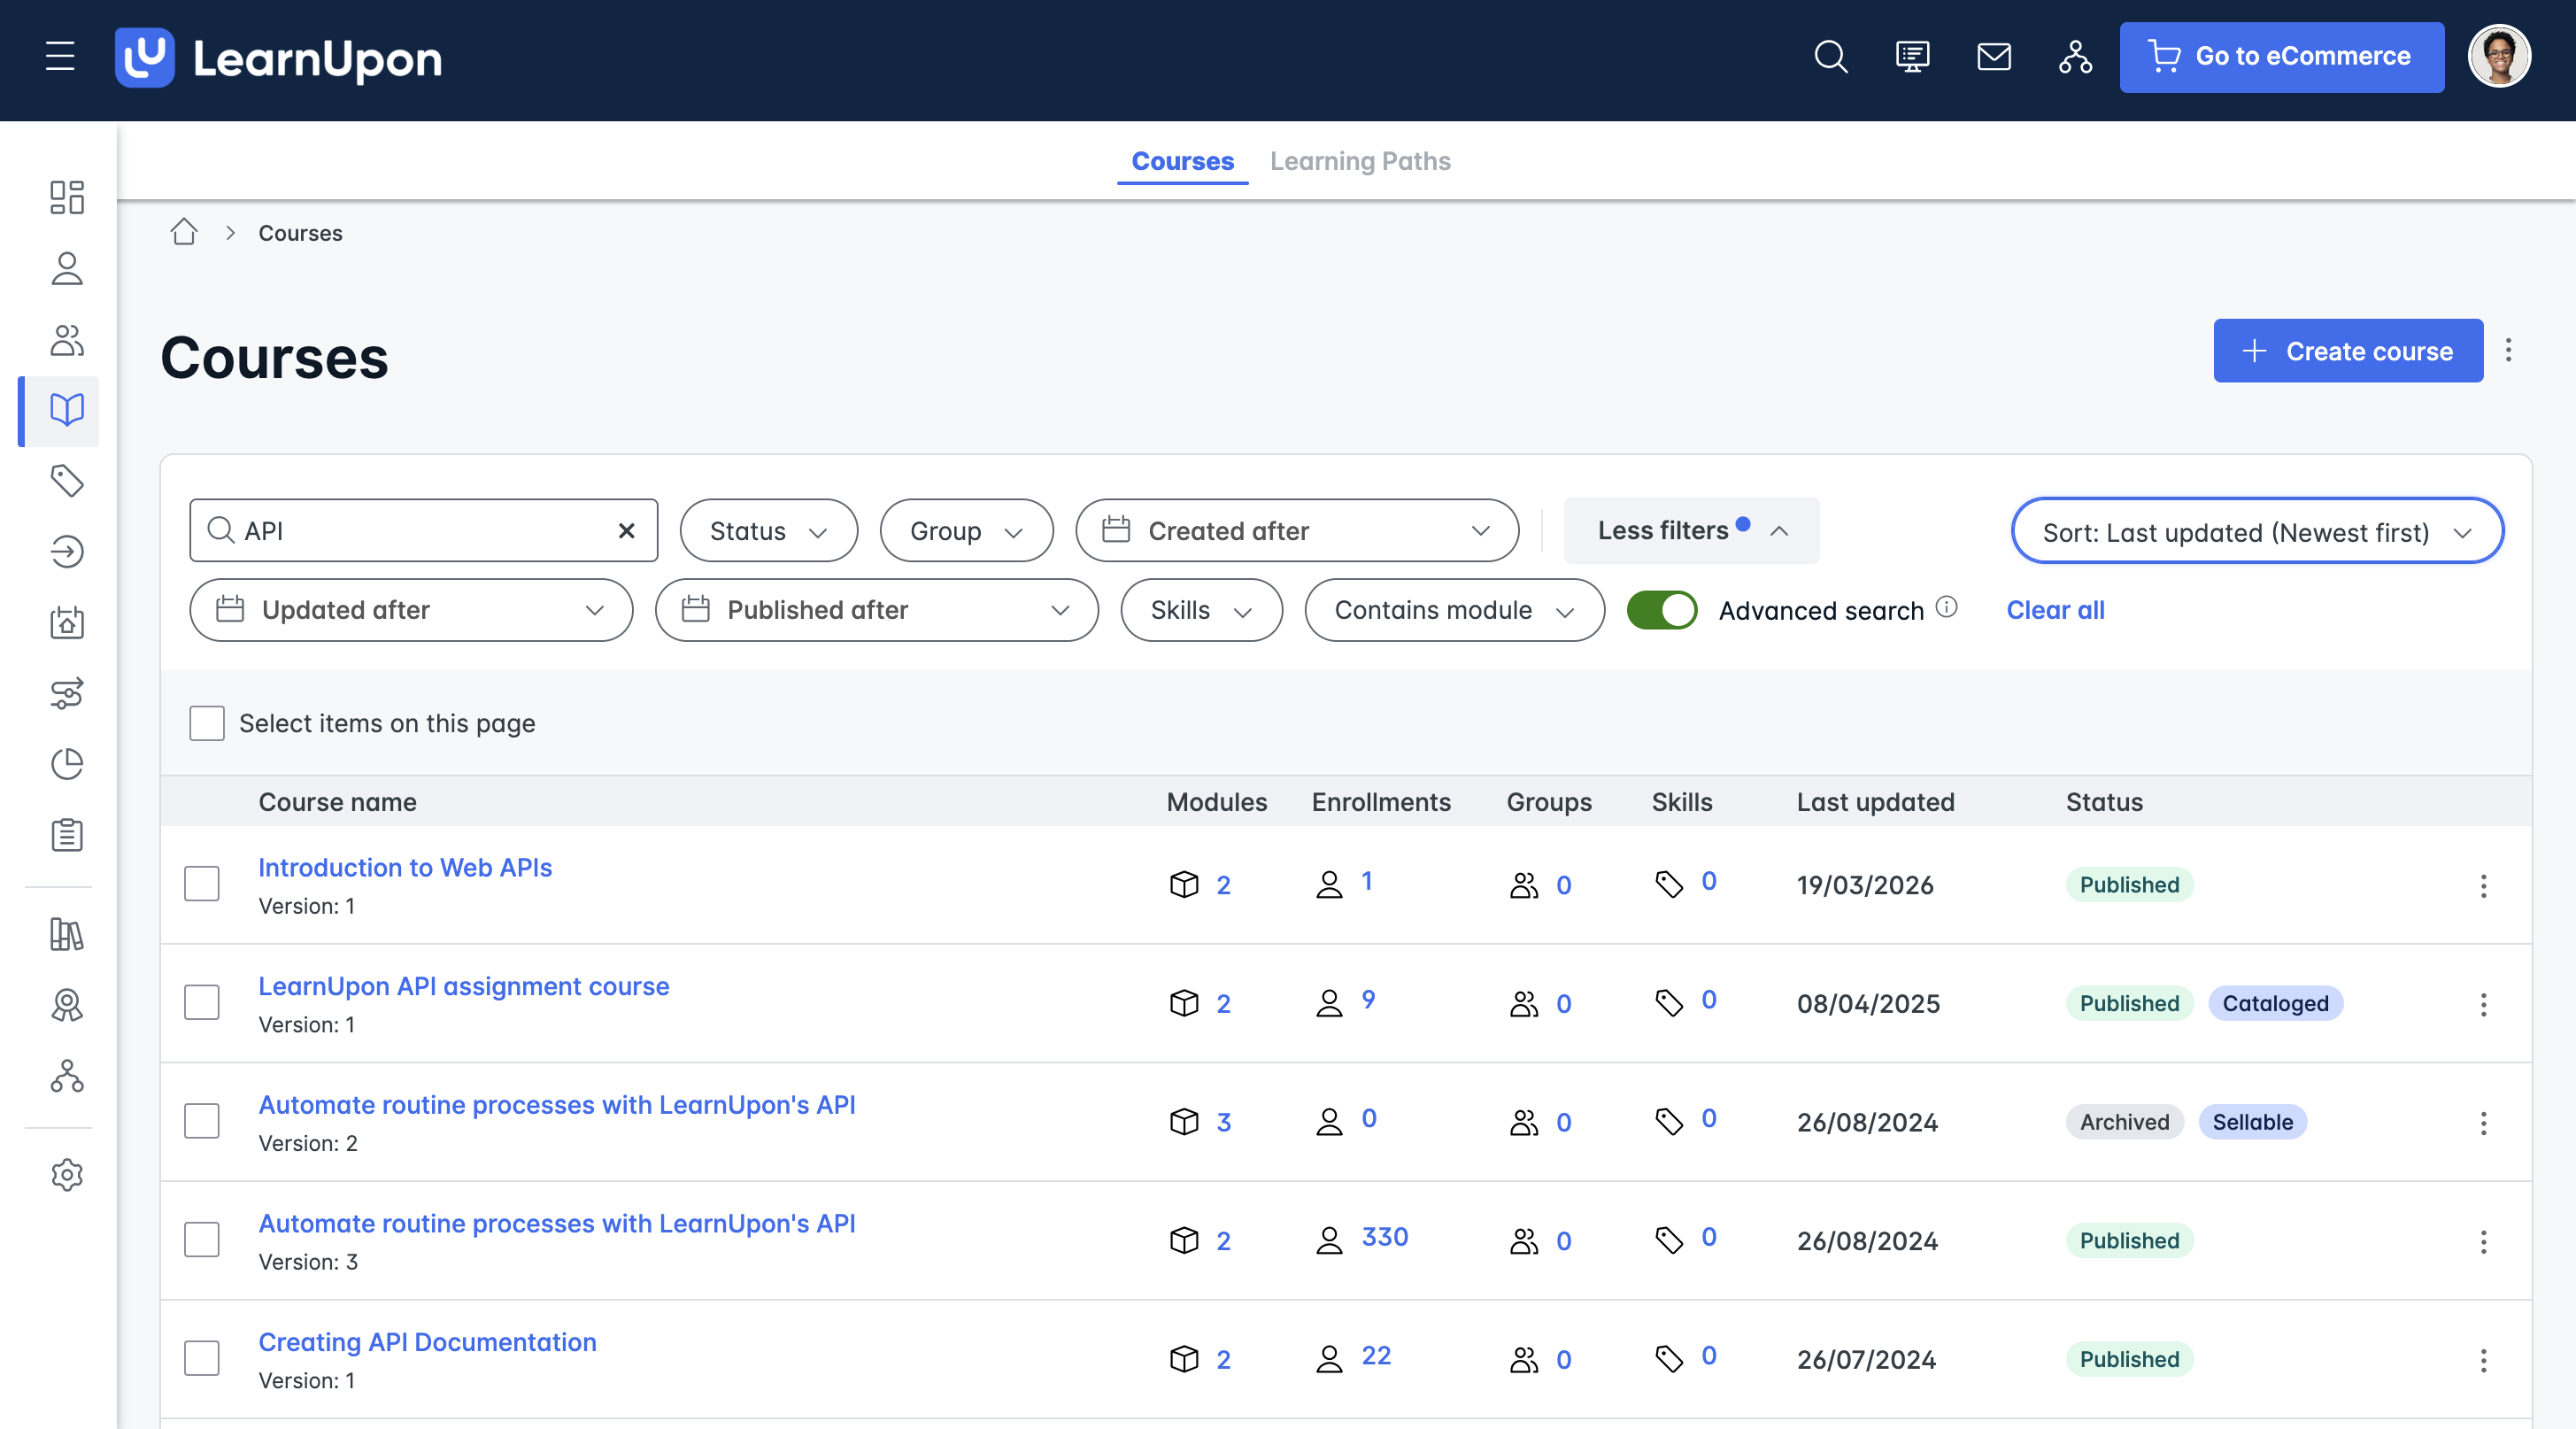This screenshot has height=1429, width=2576.
Task: Clear the API search text
Action: tap(627, 531)
